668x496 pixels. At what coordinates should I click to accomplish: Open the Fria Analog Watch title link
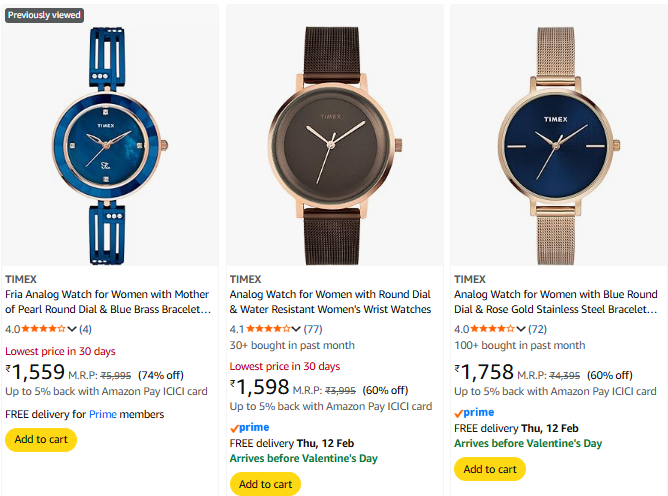107,302
